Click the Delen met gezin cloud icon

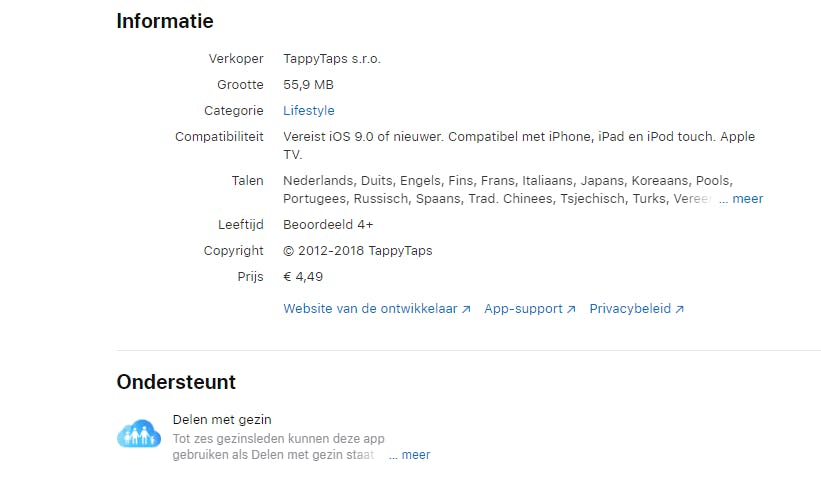pyautogui.click(x=139, y=435)
